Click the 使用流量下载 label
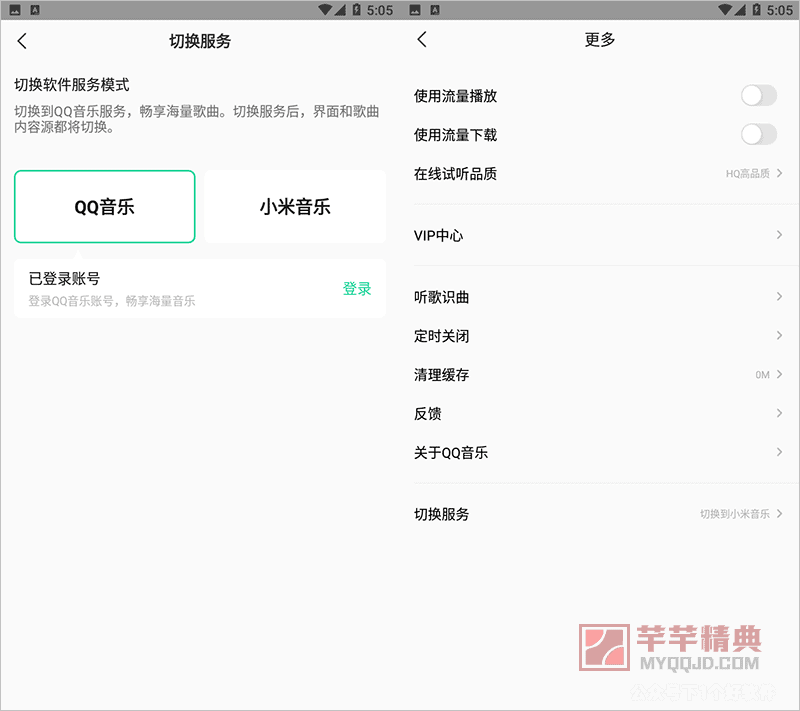This screenshot has width=800, height=711. click(455, 135)
